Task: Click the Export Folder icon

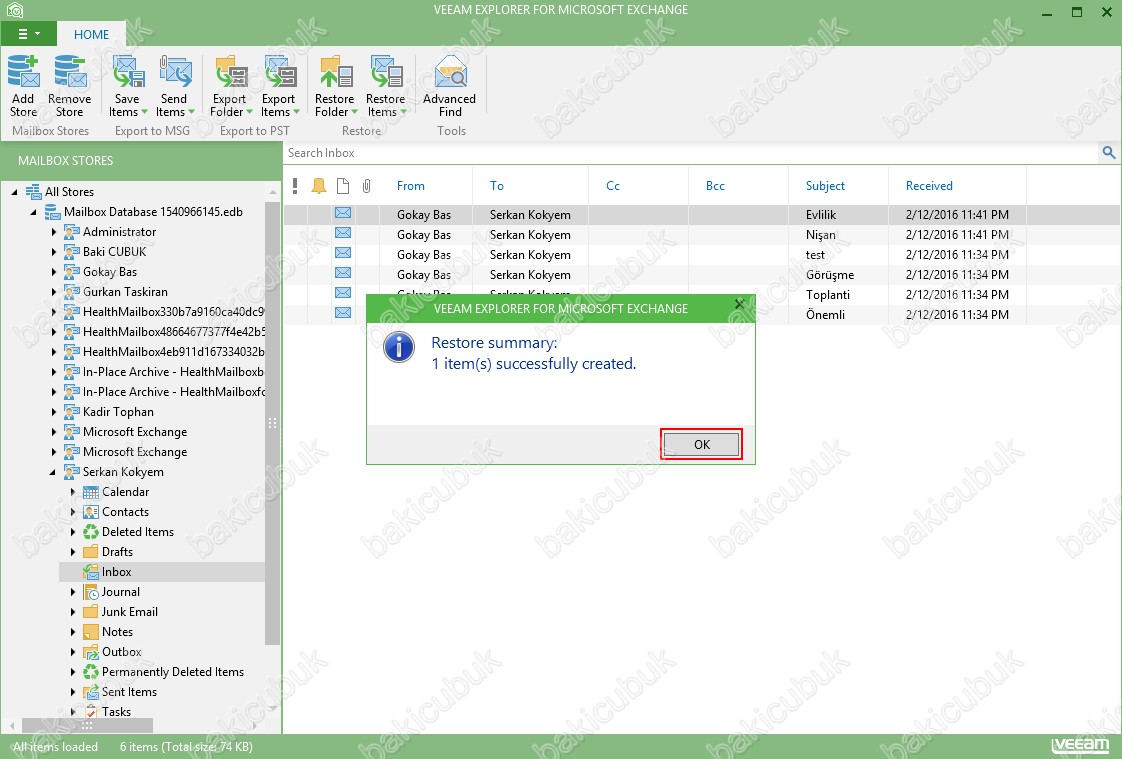Action: pos(230,72)
